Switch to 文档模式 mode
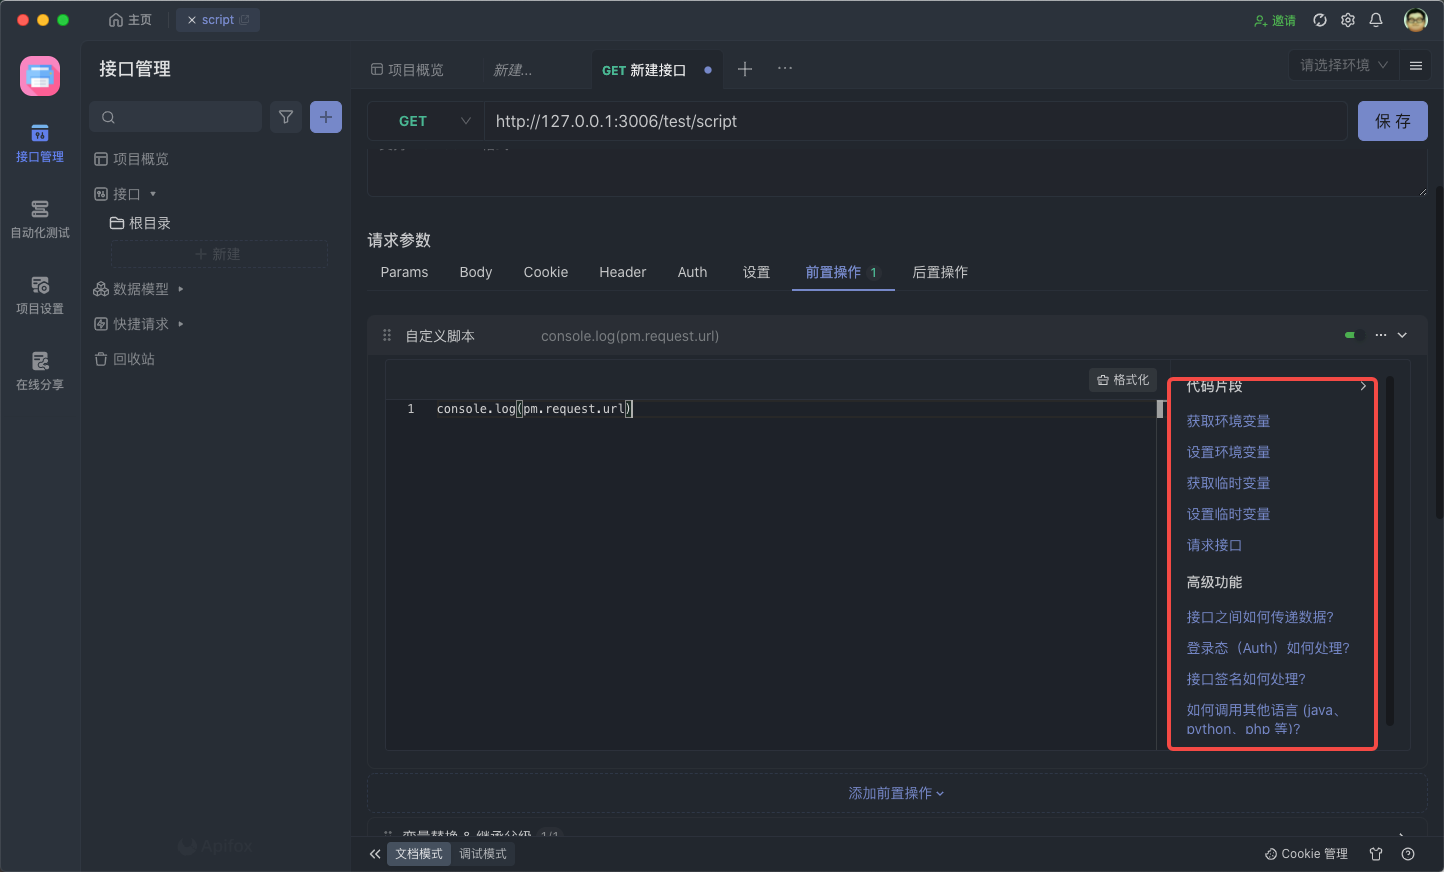This screenshot has width=1444, height=872. click(x=418, y=854)
